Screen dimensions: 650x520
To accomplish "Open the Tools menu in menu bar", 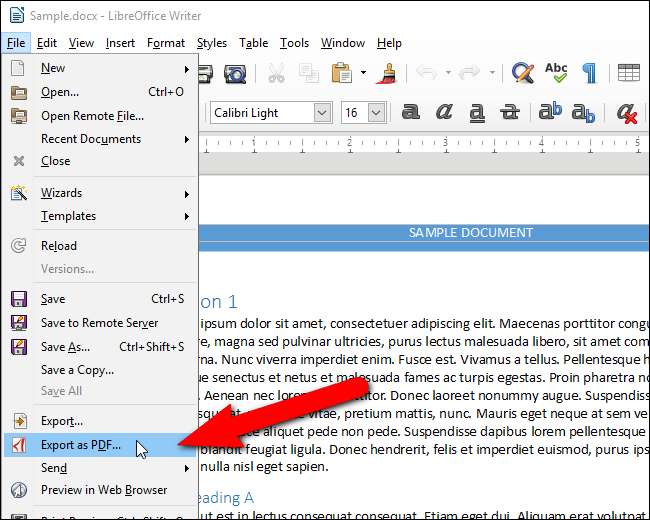I will click(x=294, y=43).
